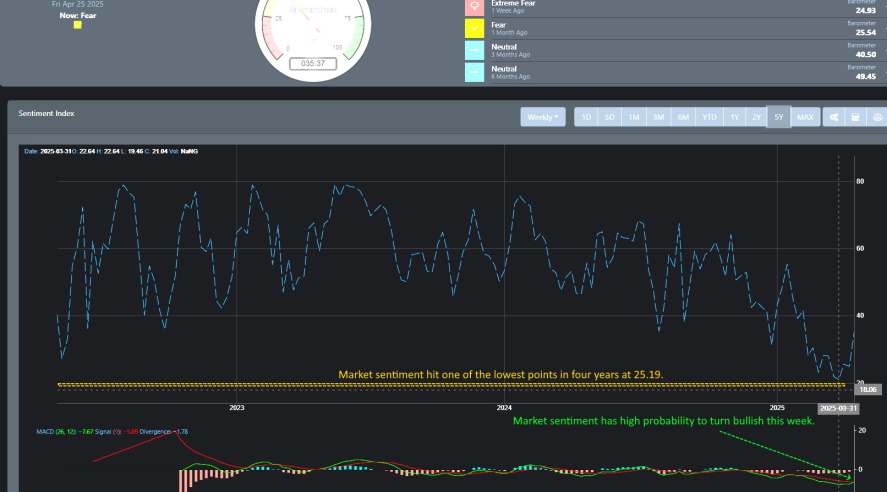This screenshot has height=492, width=887.
Task: Click the barometer value 24.93
Action: coord(866,10)
